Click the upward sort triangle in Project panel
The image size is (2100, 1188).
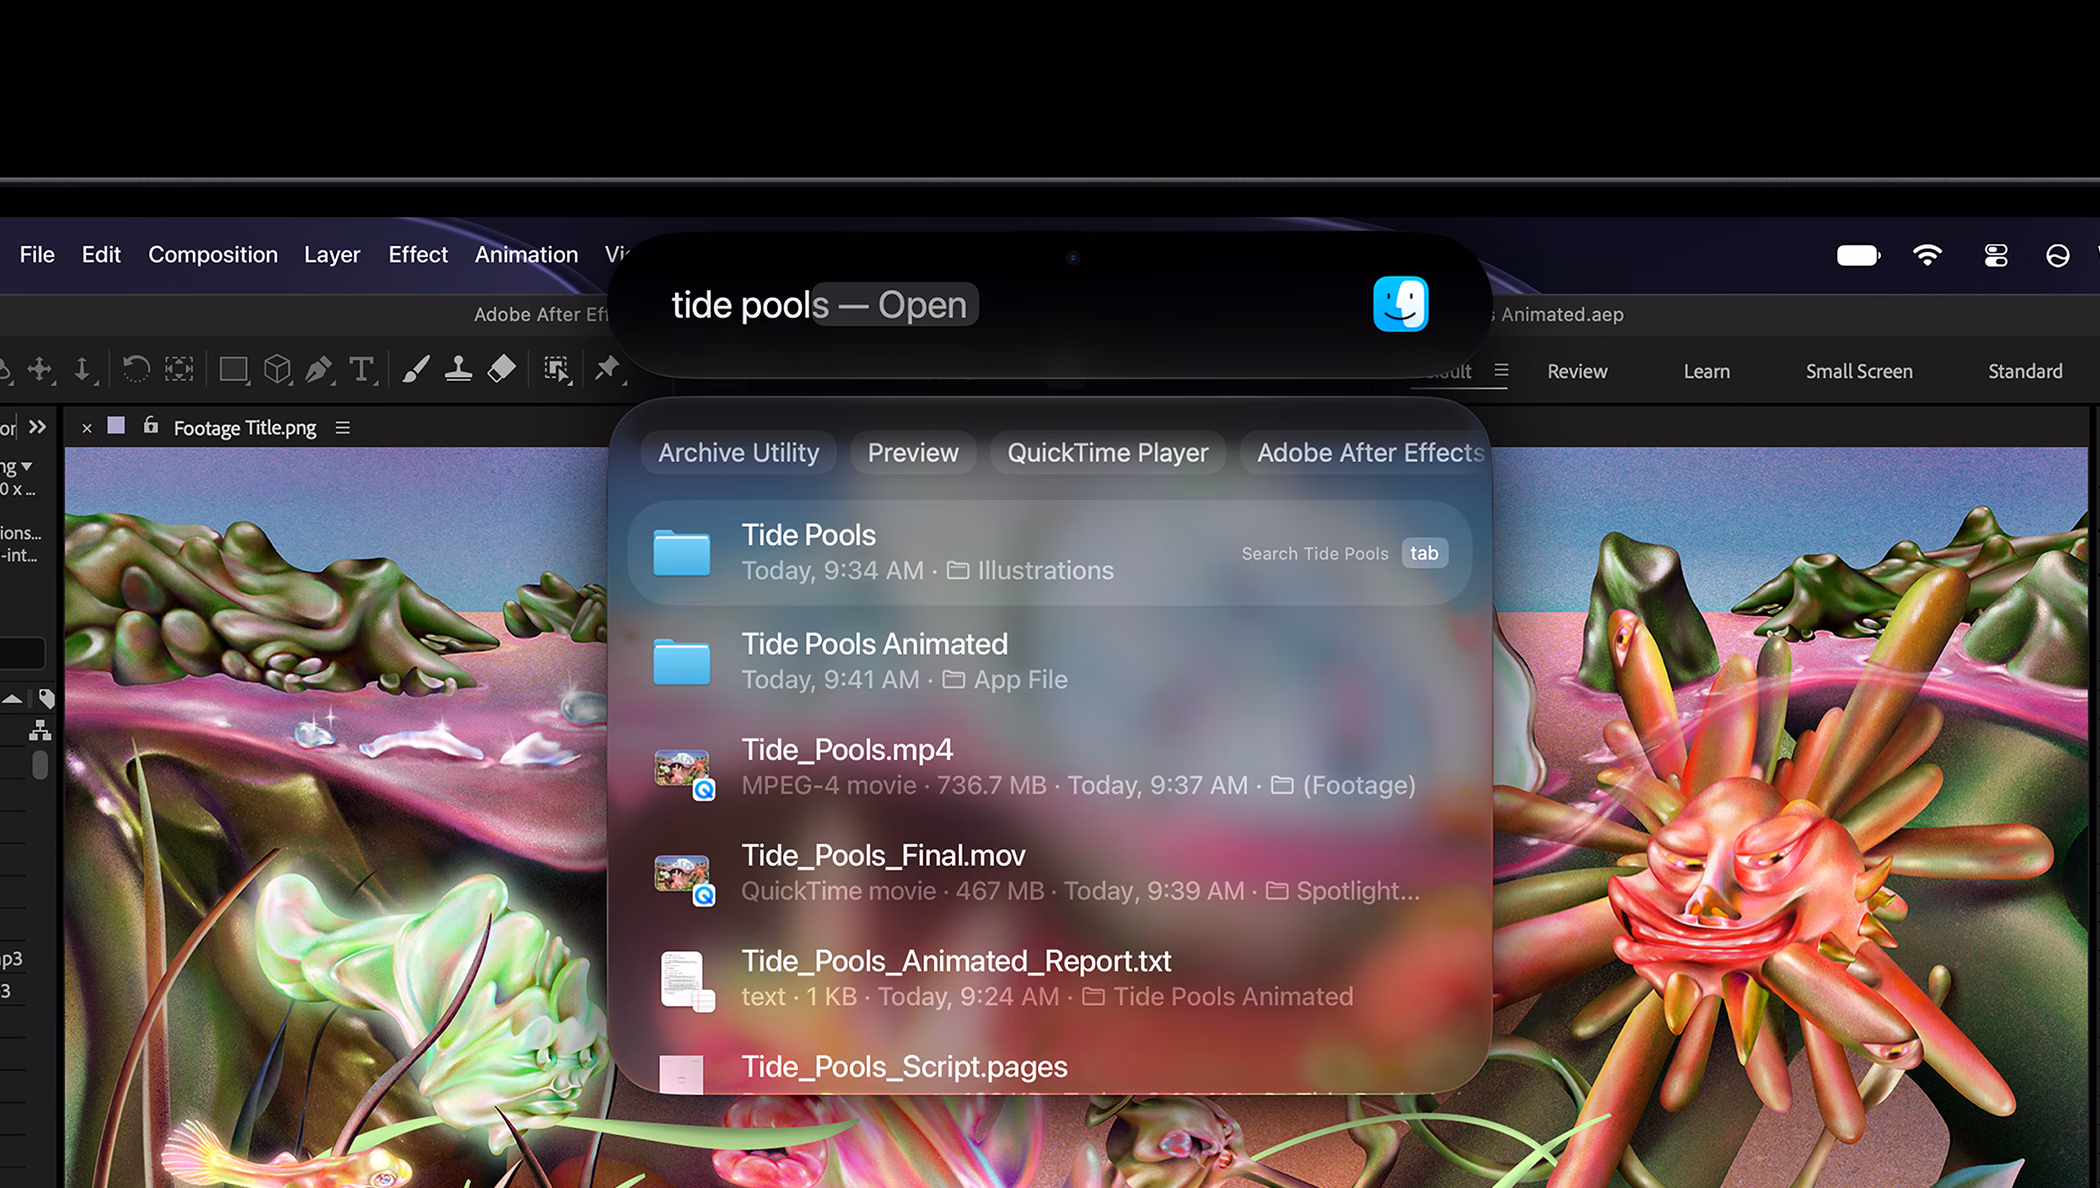click(12, 698)
